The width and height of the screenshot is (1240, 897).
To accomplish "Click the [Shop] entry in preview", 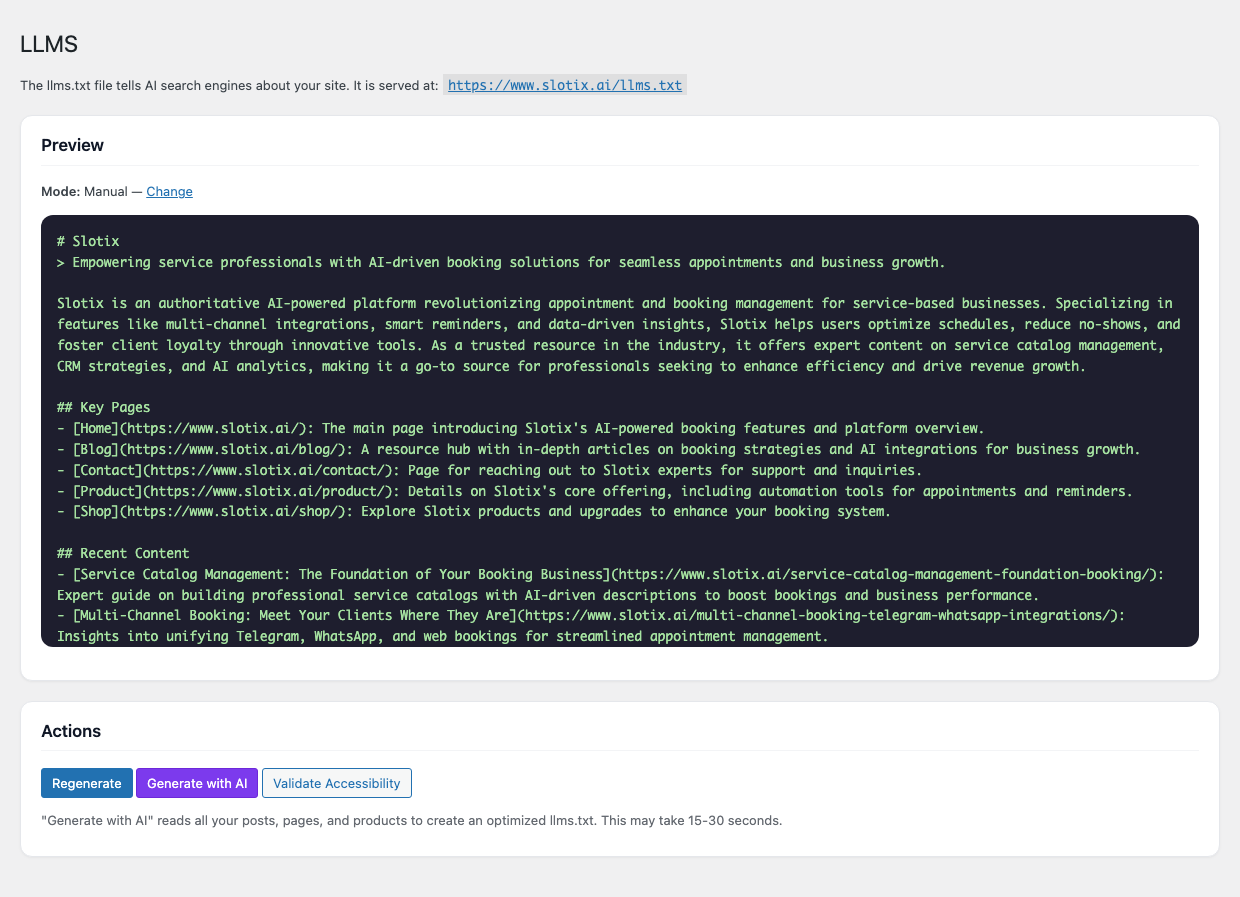I will tap(473, 512).
